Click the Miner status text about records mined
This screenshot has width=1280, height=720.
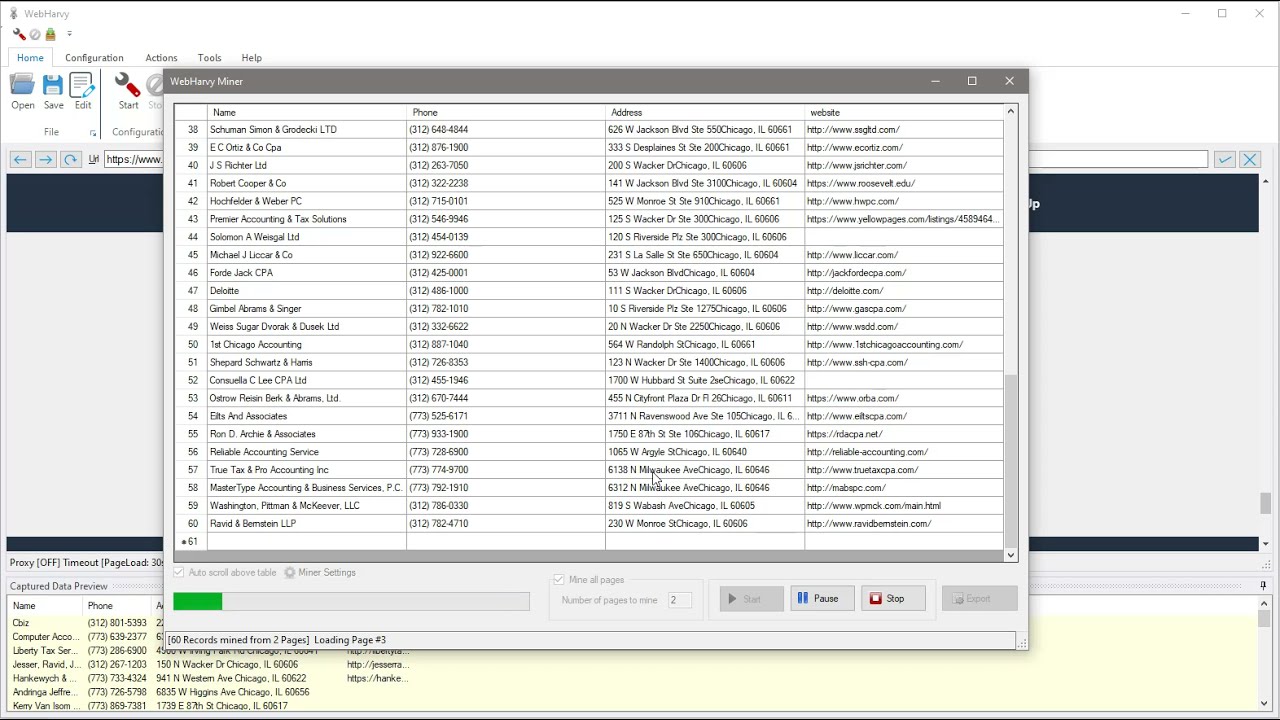277,640
